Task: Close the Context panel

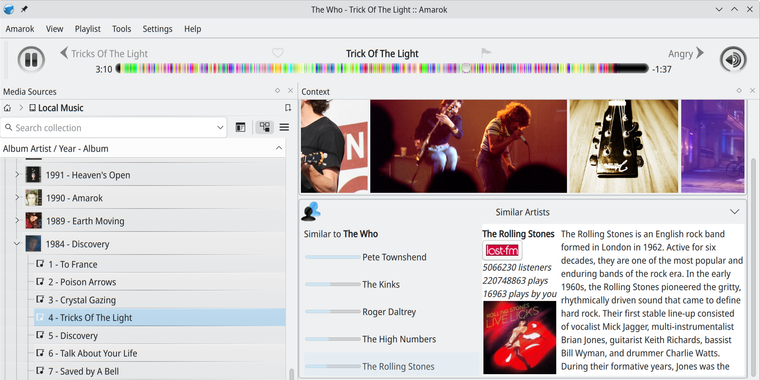Action: tap(752, 91)
